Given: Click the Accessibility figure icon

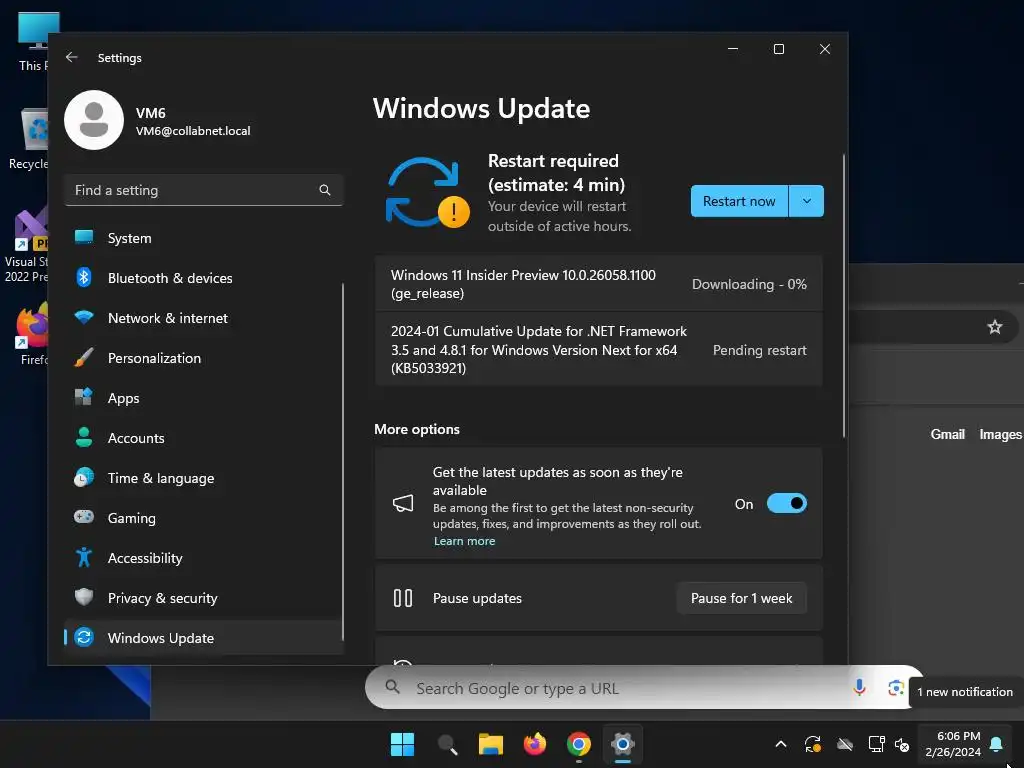Looking at the screenshot, I should (x=84, y=557).
